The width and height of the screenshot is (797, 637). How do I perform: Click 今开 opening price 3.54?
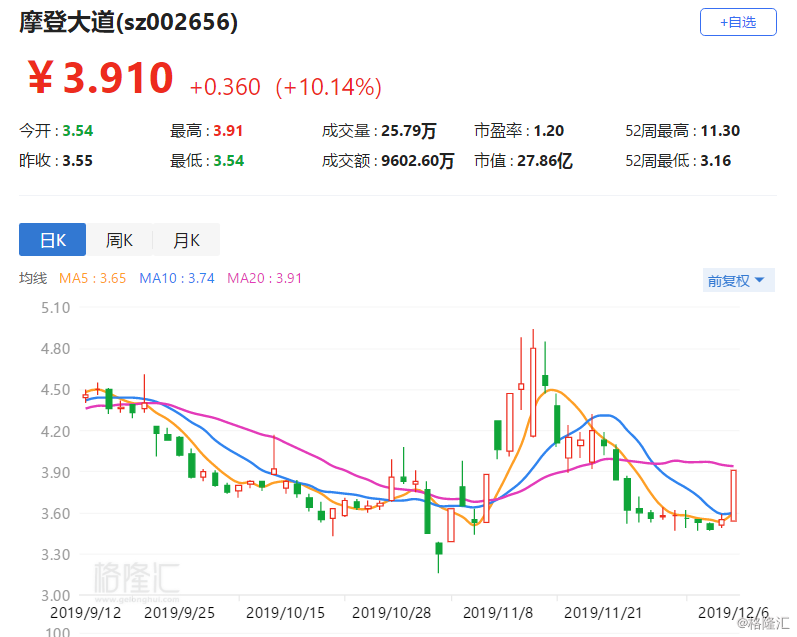coord(78,131)
